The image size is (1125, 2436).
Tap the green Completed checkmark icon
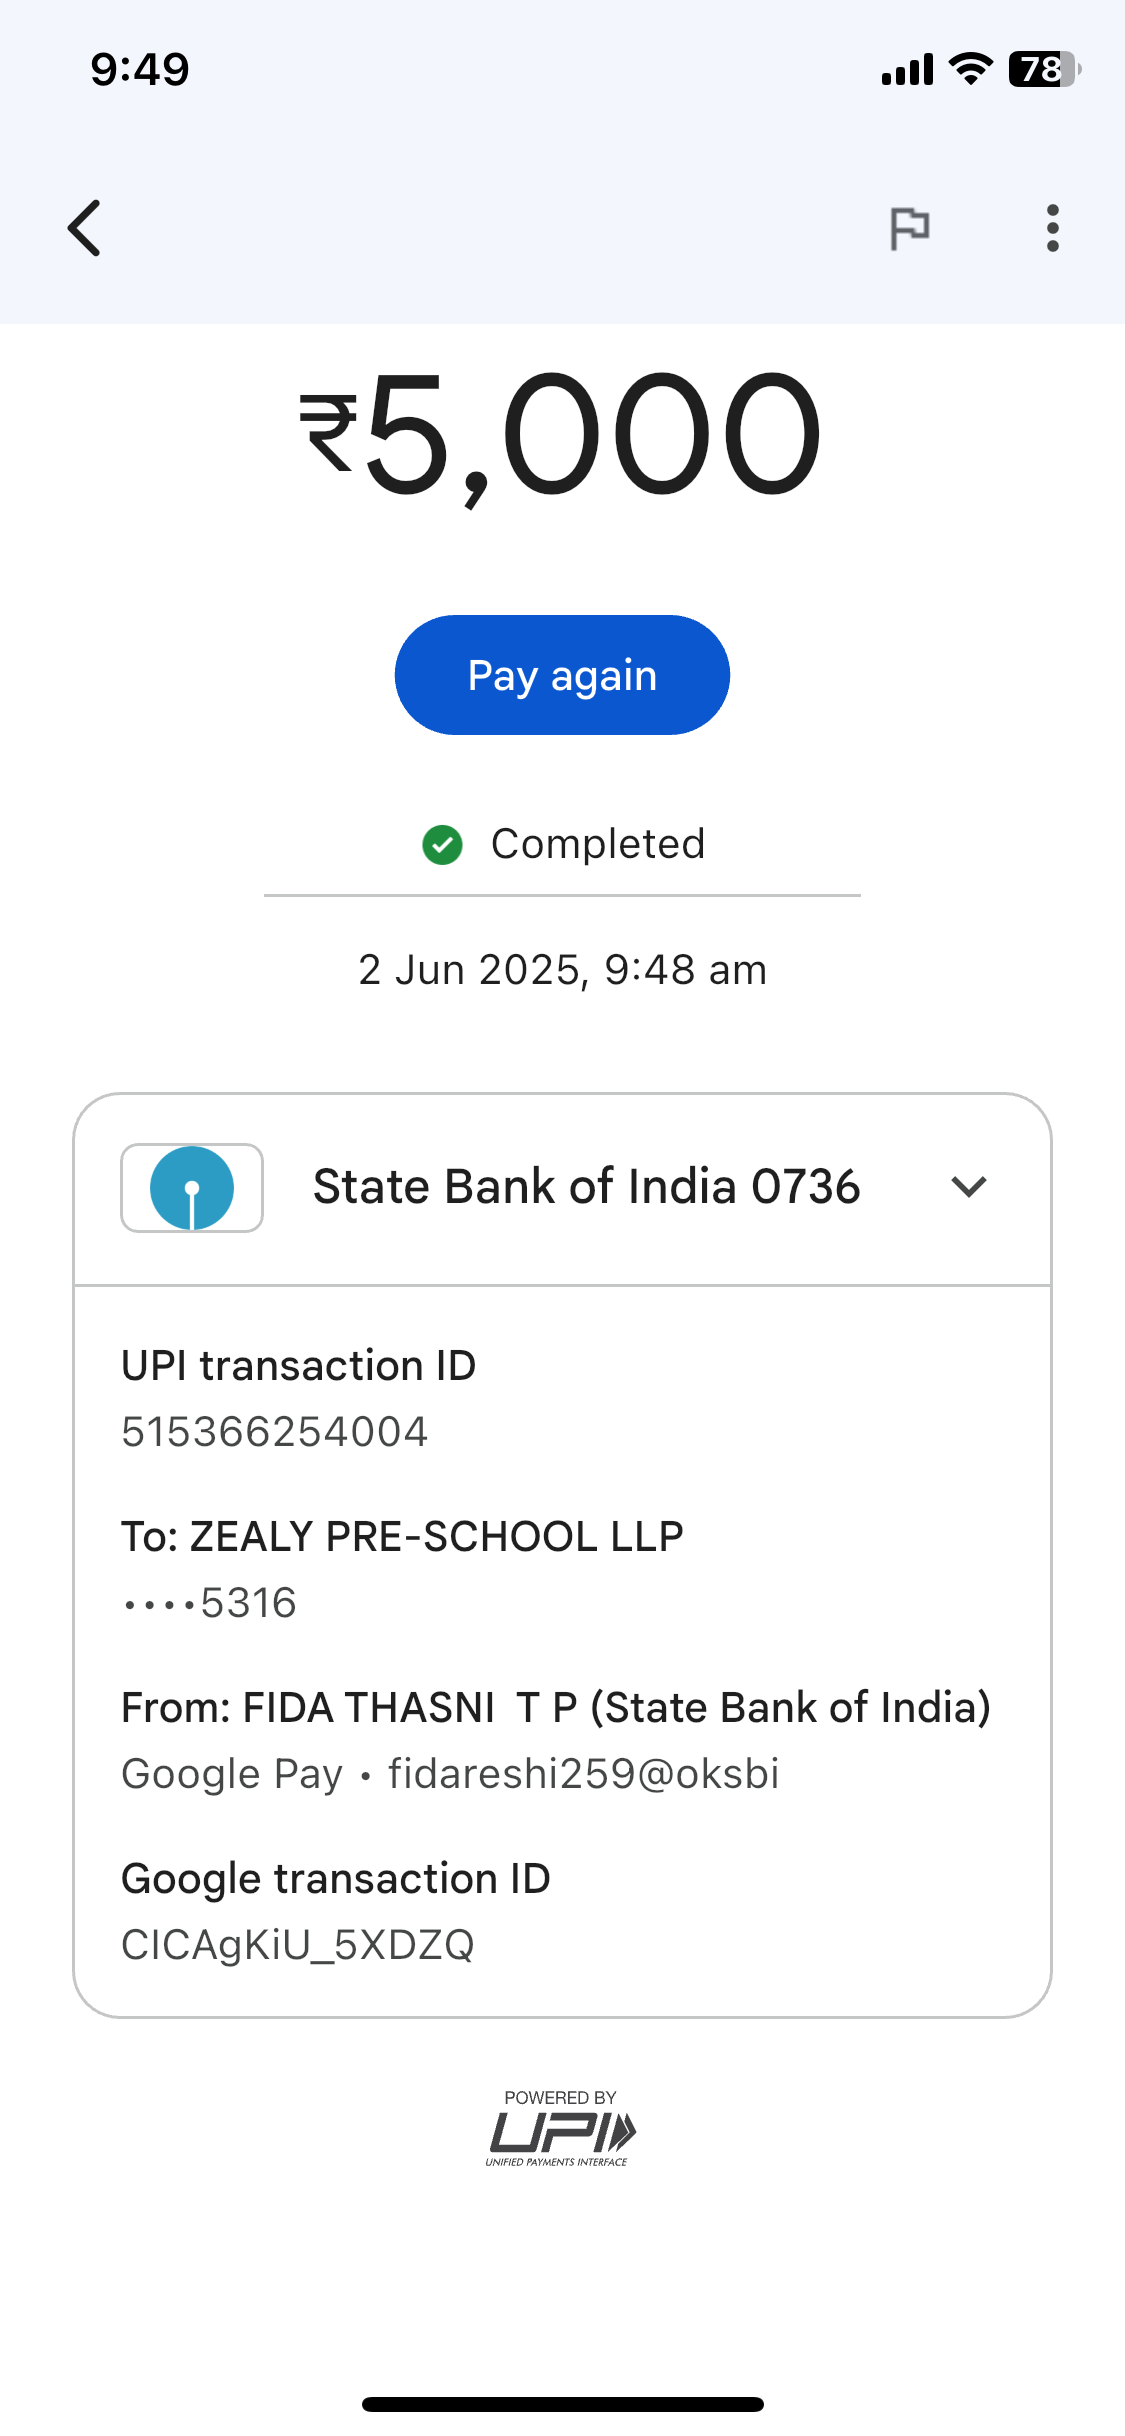click(442, 845)
